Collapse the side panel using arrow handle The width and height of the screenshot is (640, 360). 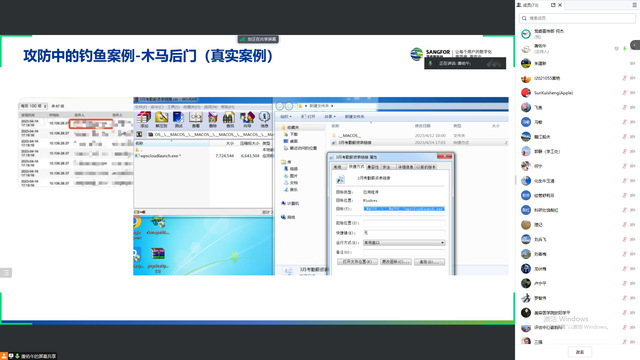pos(636,45)
